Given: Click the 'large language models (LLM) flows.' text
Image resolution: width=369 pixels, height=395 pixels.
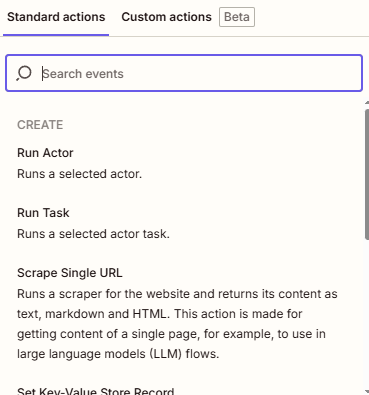Looking at the screenshot, I should 118,354.
